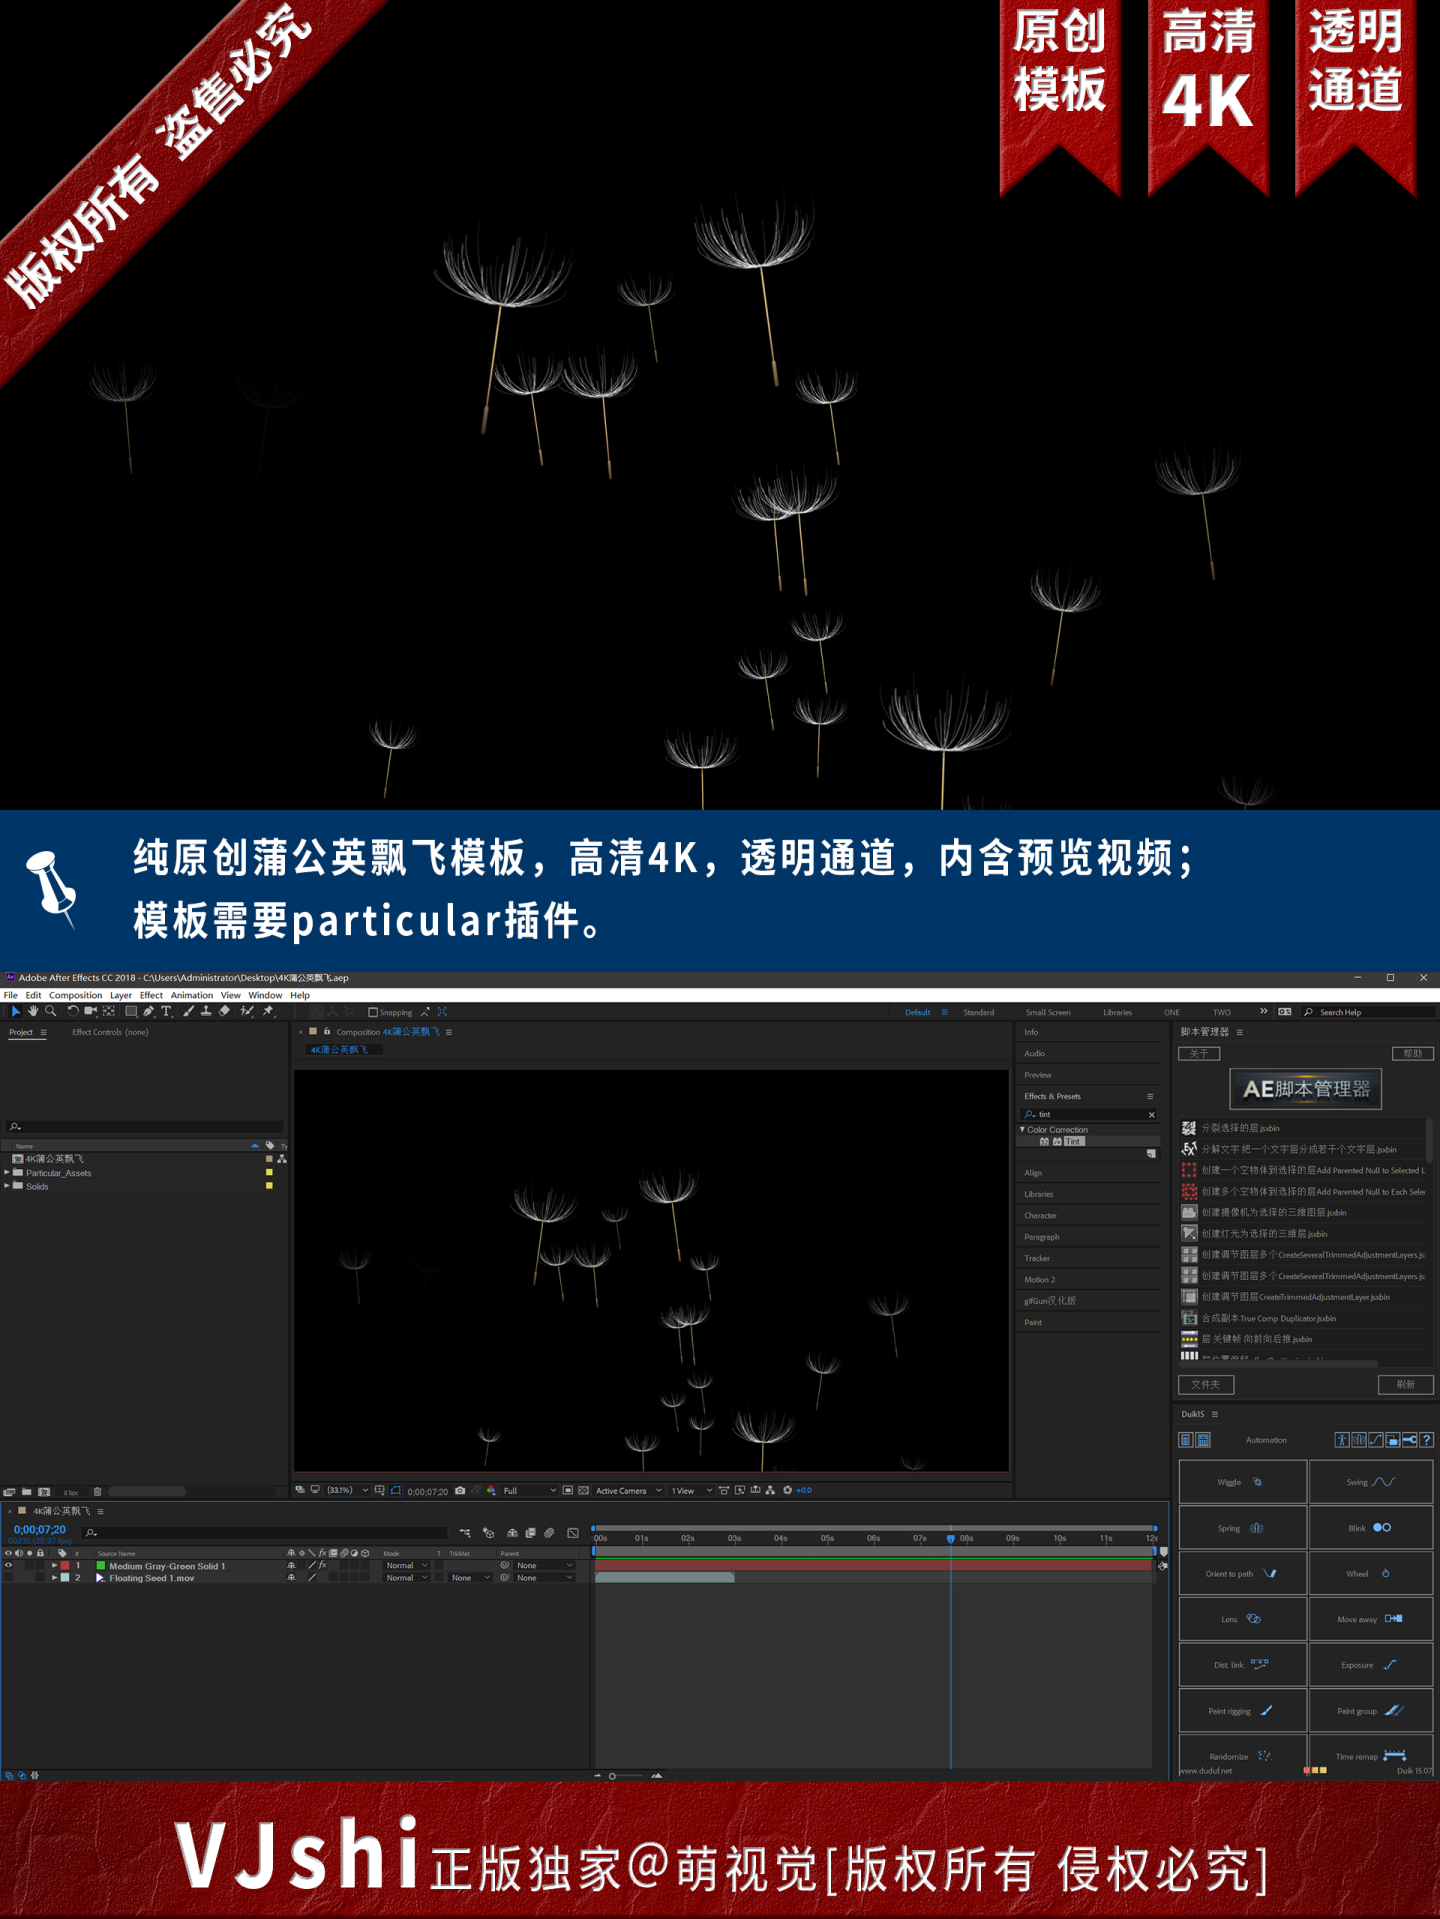The image size is (1440, 1919).
Task: Open Duik help question mark icon
Action: (x=1427, y=1440)
